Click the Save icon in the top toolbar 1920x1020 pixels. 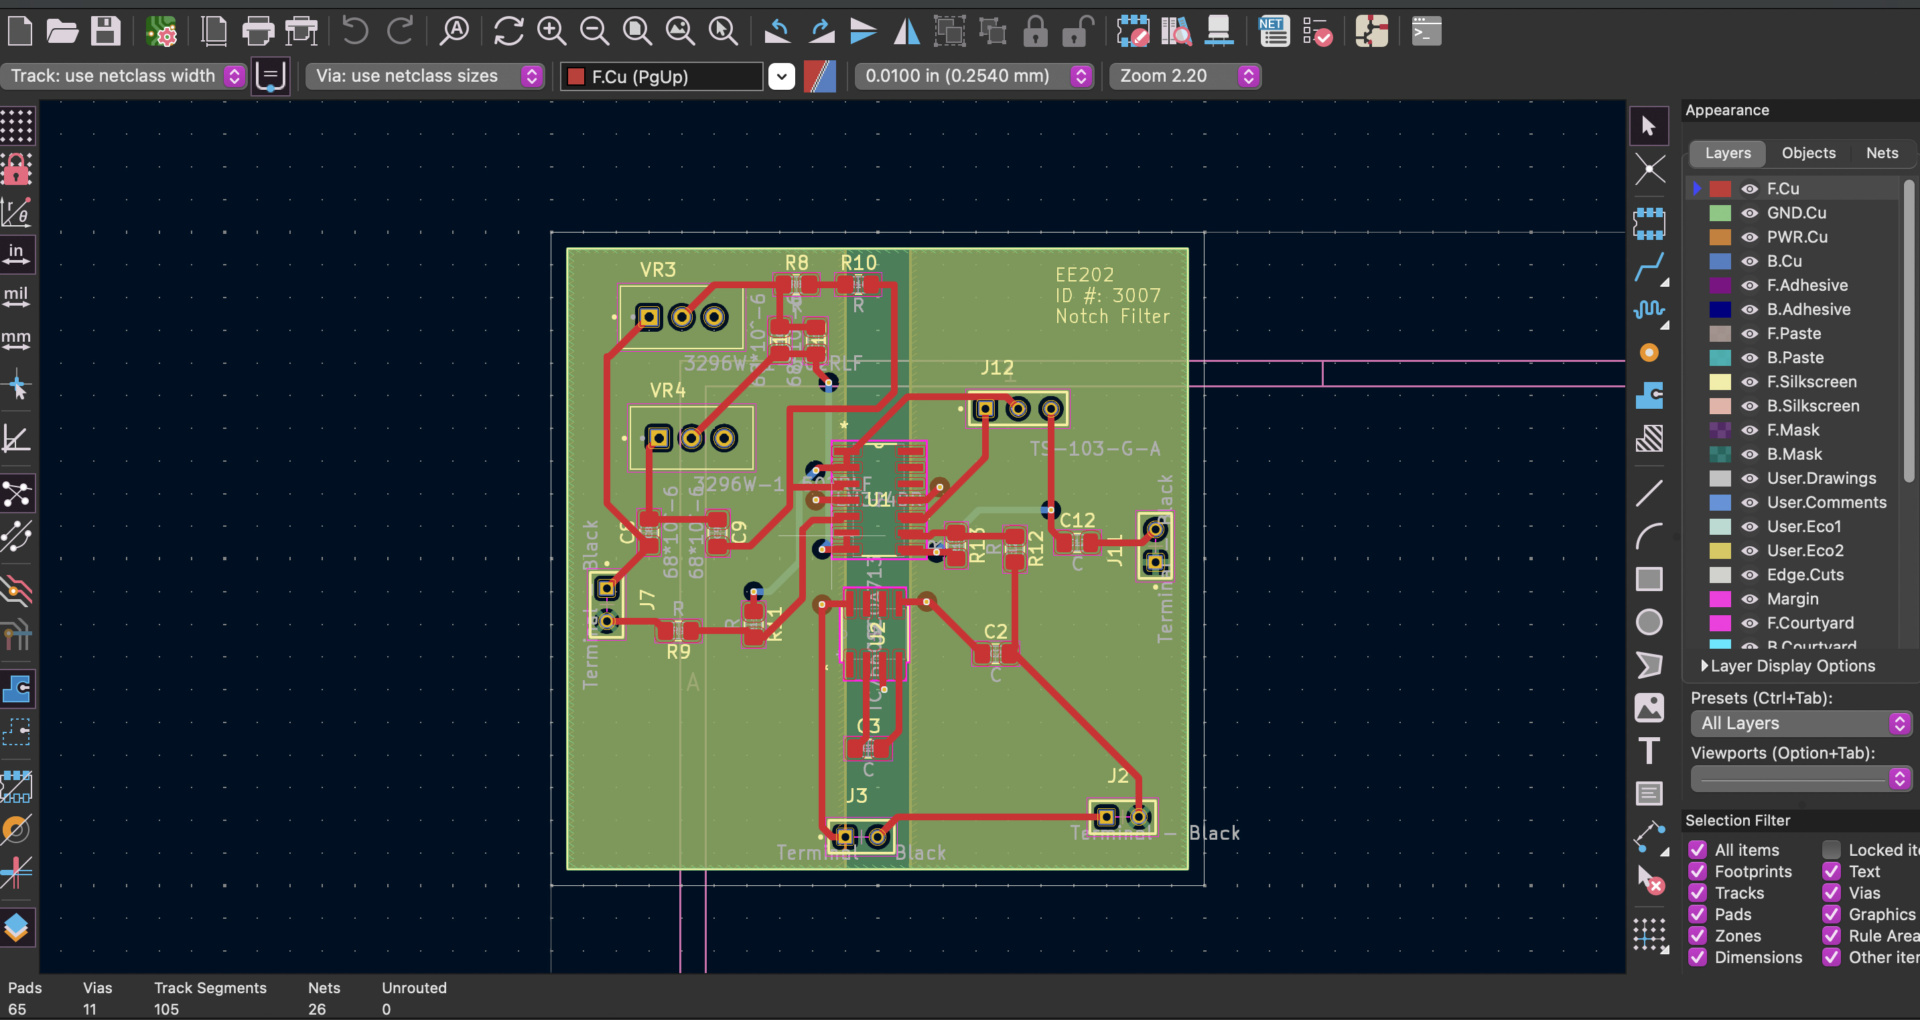tap(105, 32)
